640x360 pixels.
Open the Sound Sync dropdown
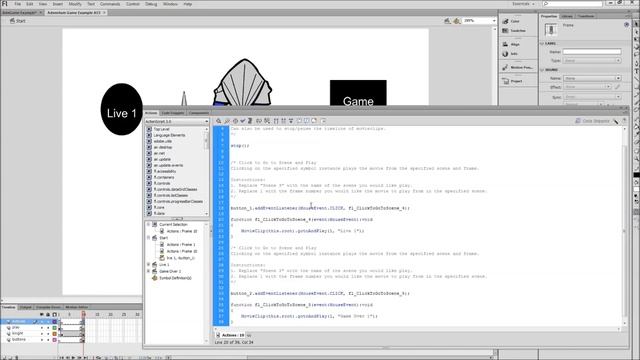point(592,97)
